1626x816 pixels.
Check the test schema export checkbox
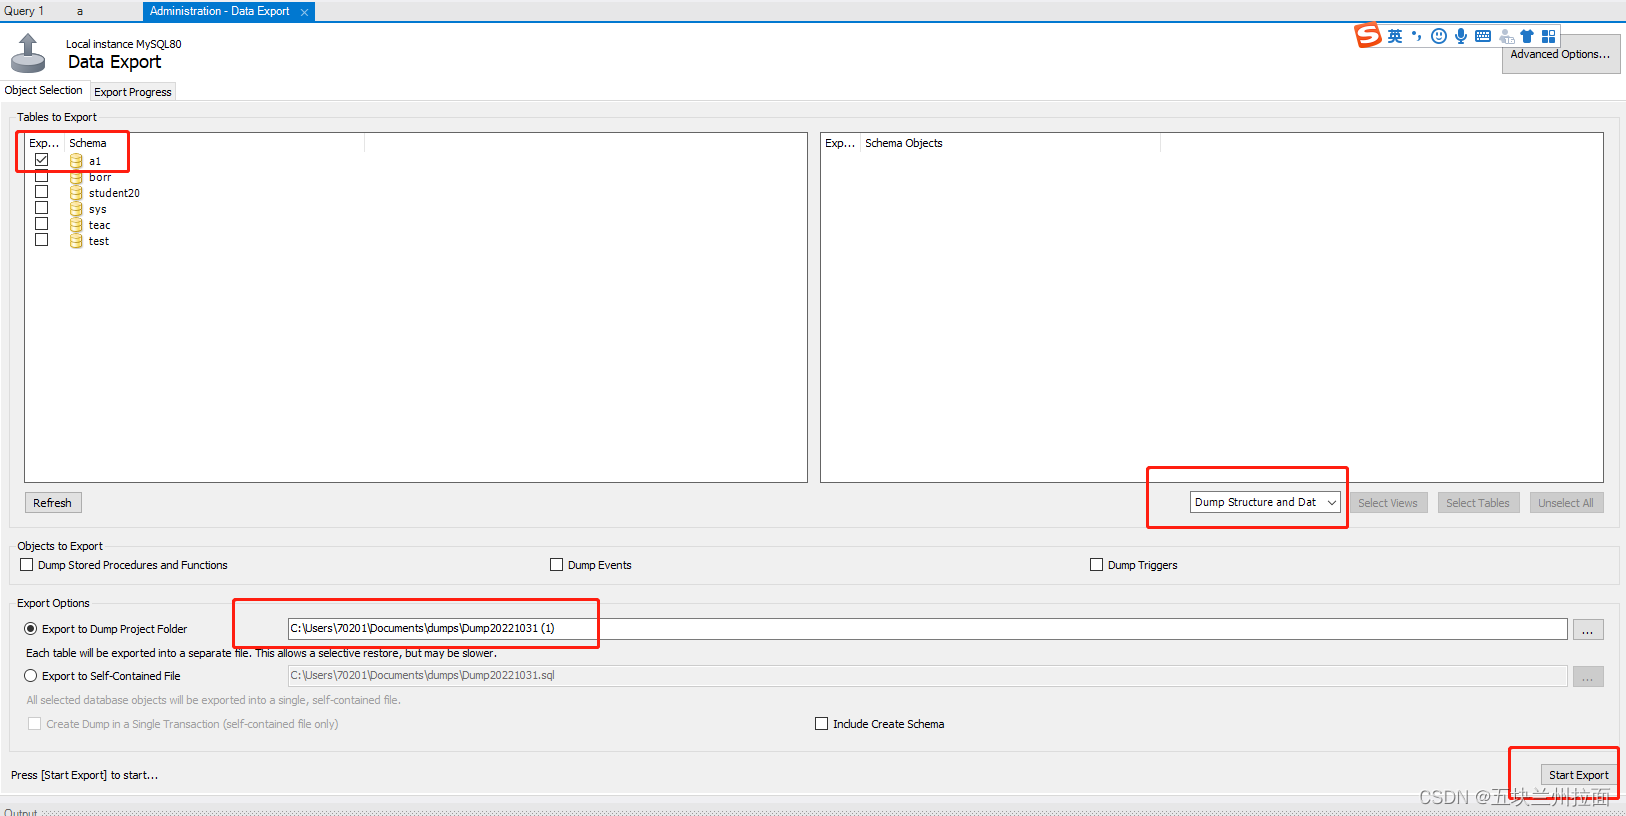pos(41,240)
